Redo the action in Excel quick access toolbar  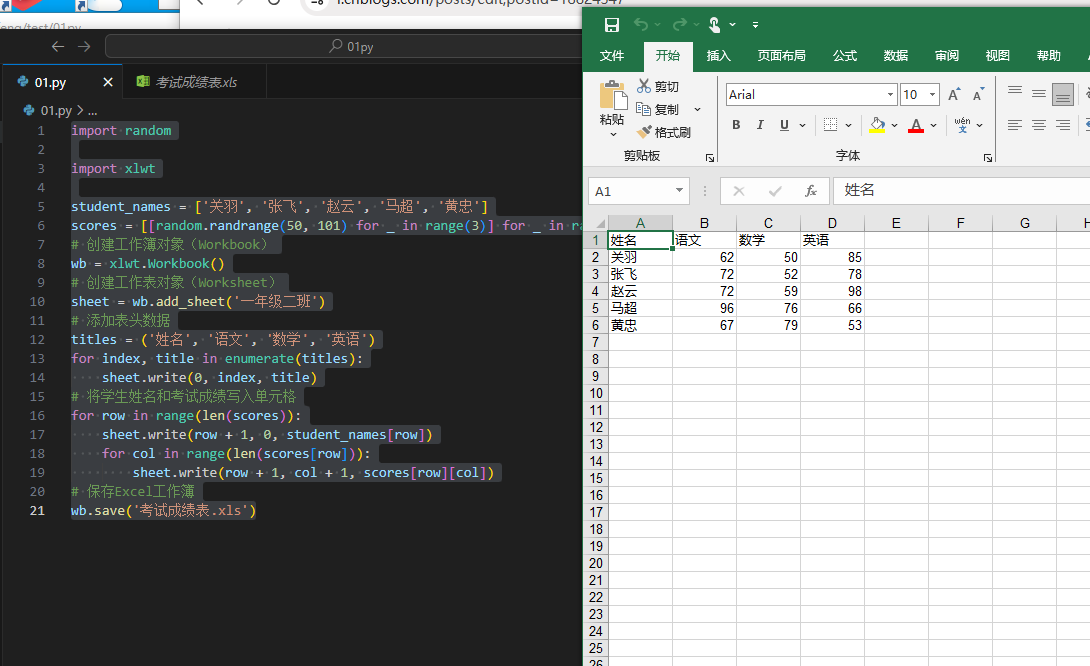679,25
